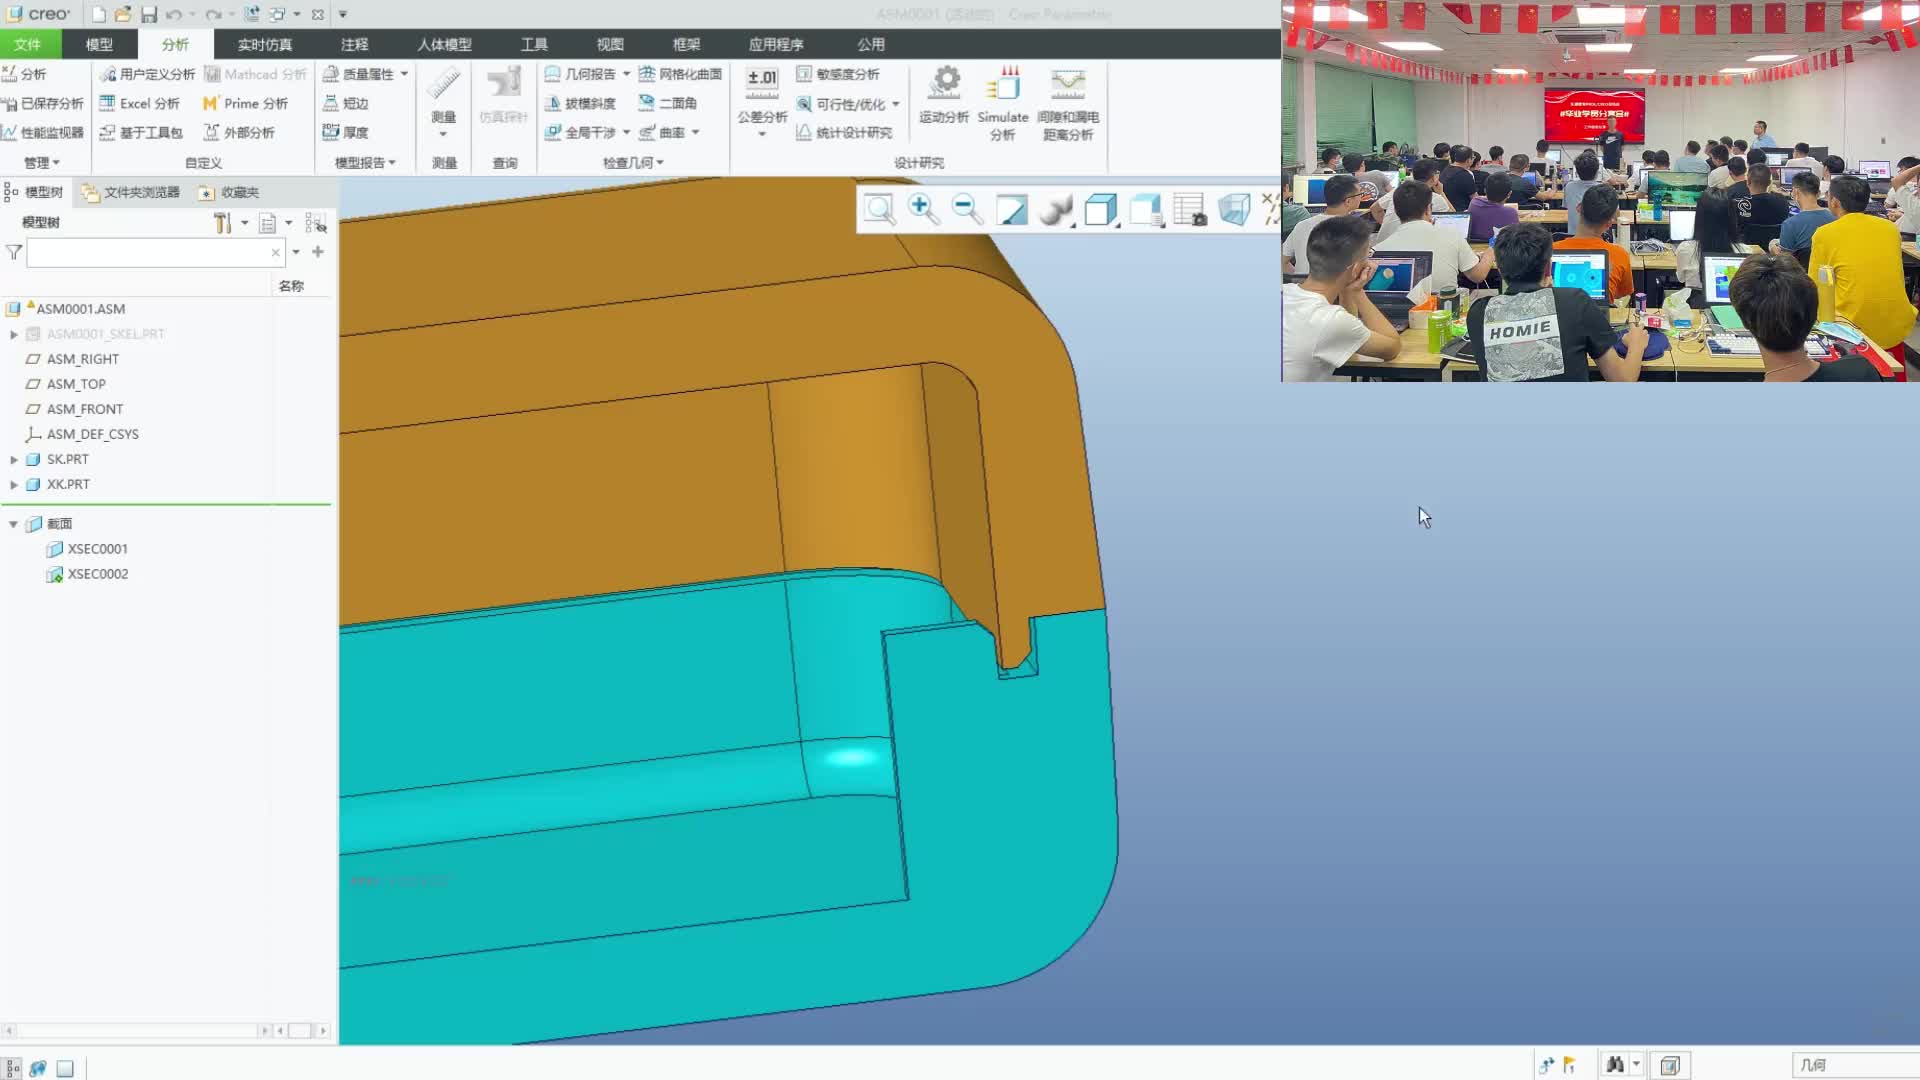Switch to the 模型 ribbon tab
Image resolution: width=1920 pixels, height=1080 pixels.
[99, 44]
